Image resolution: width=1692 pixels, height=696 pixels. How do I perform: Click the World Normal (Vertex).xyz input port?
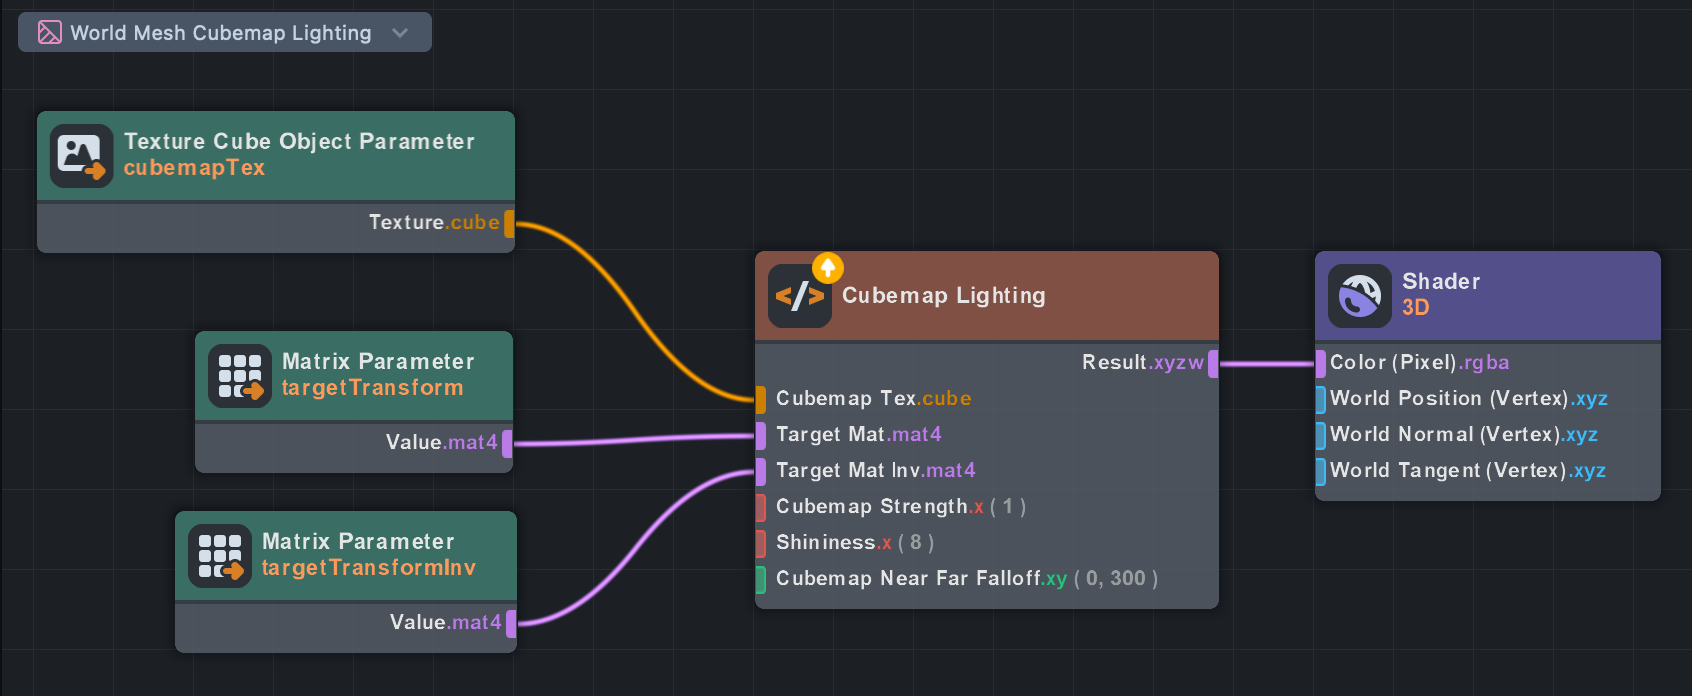1321,435
